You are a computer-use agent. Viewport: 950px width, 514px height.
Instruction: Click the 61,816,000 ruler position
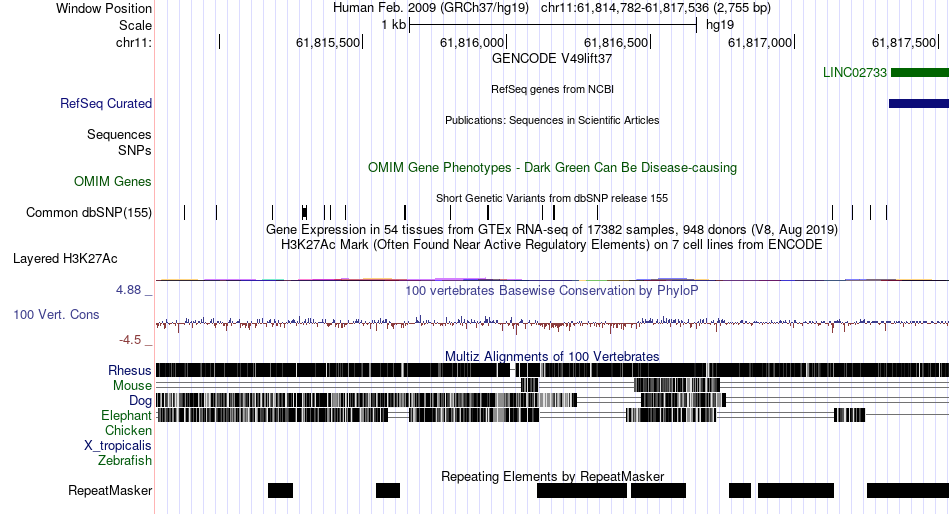click(472, 42)
